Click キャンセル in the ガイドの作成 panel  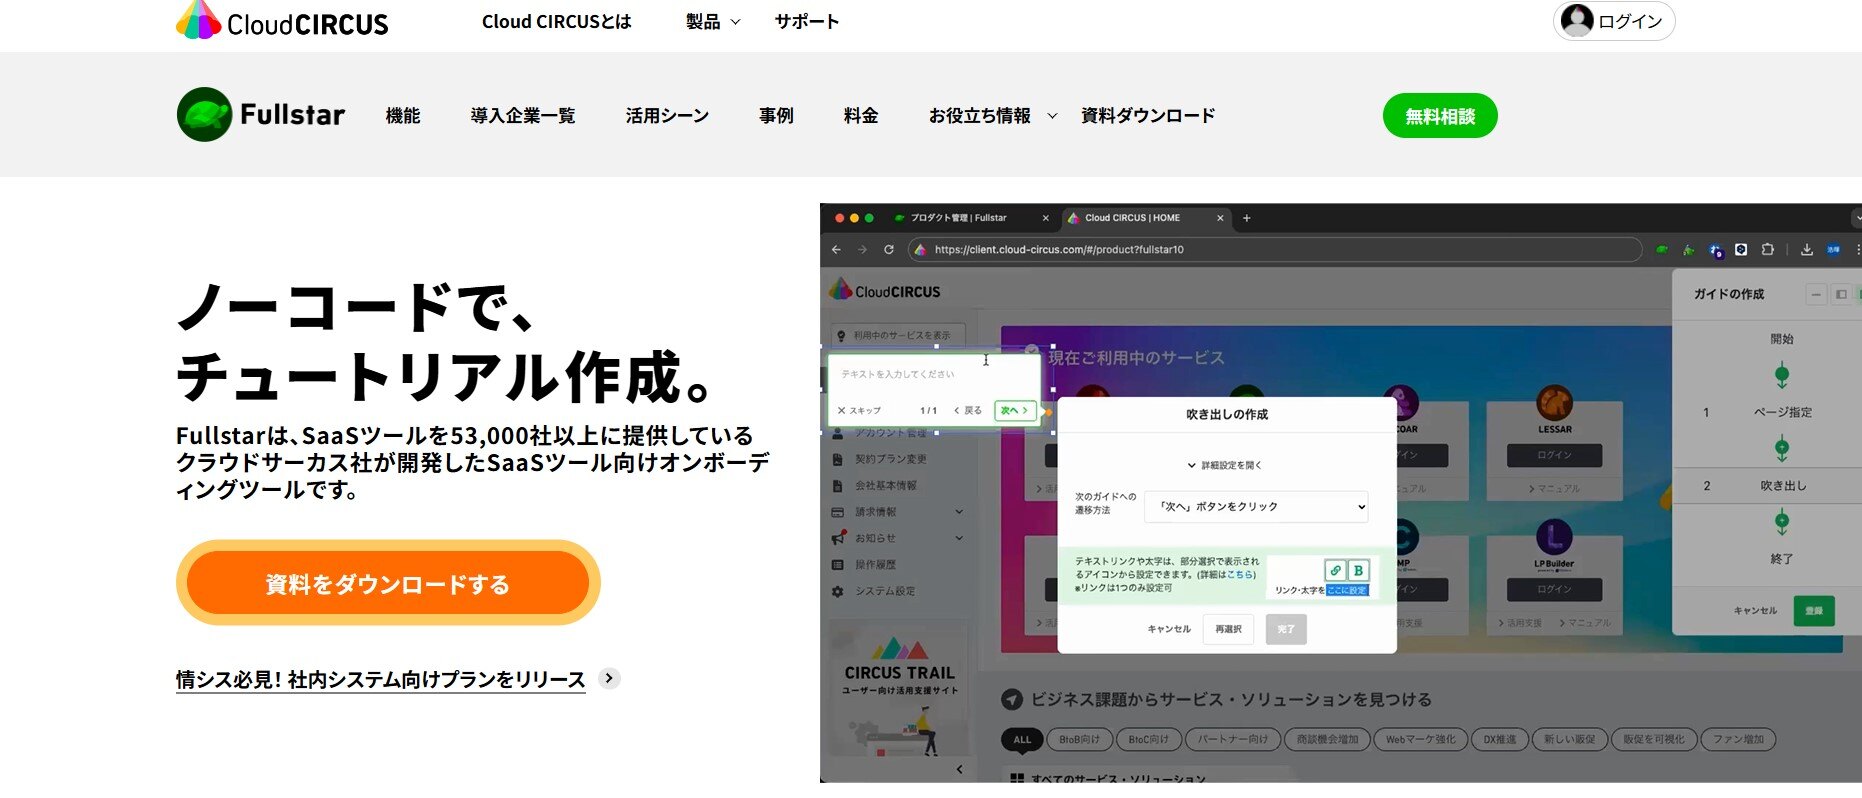(1755, 610)
